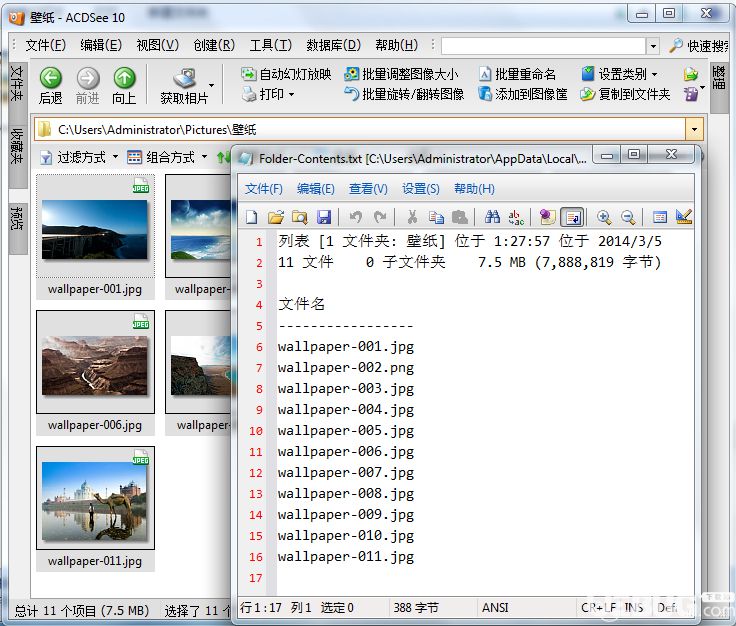This screenshot has height=626, width=736.
Task: Click the Copy icon in editor toolbar
Action: (x=436, y=217)
